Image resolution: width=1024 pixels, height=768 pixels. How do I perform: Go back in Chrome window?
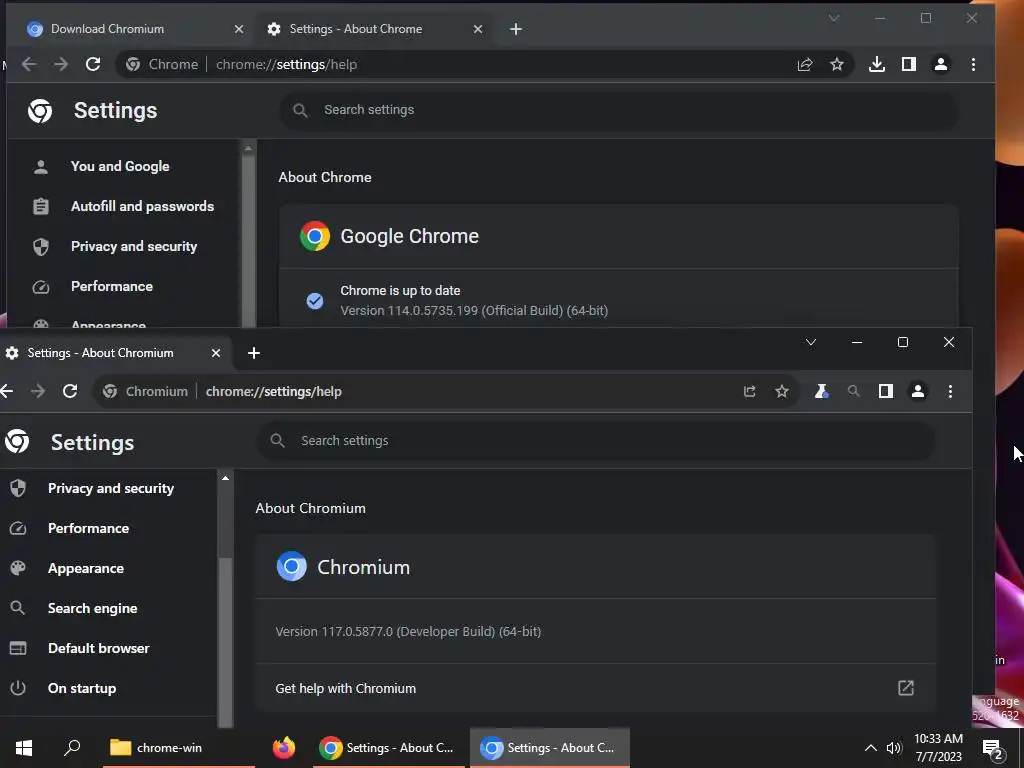[29, 64]
